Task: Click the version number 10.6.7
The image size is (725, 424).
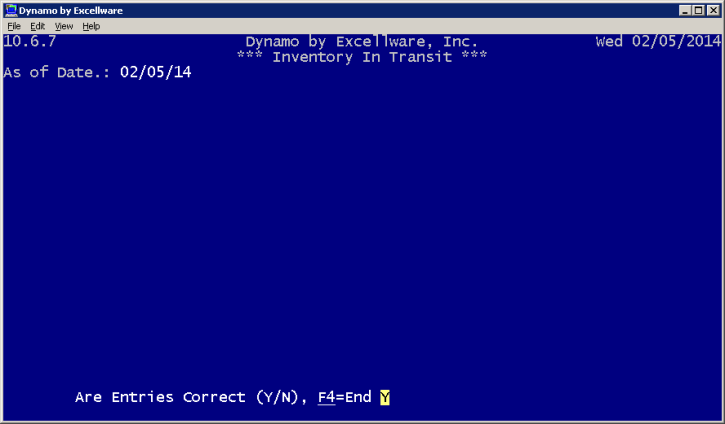Action: (30, 42)
